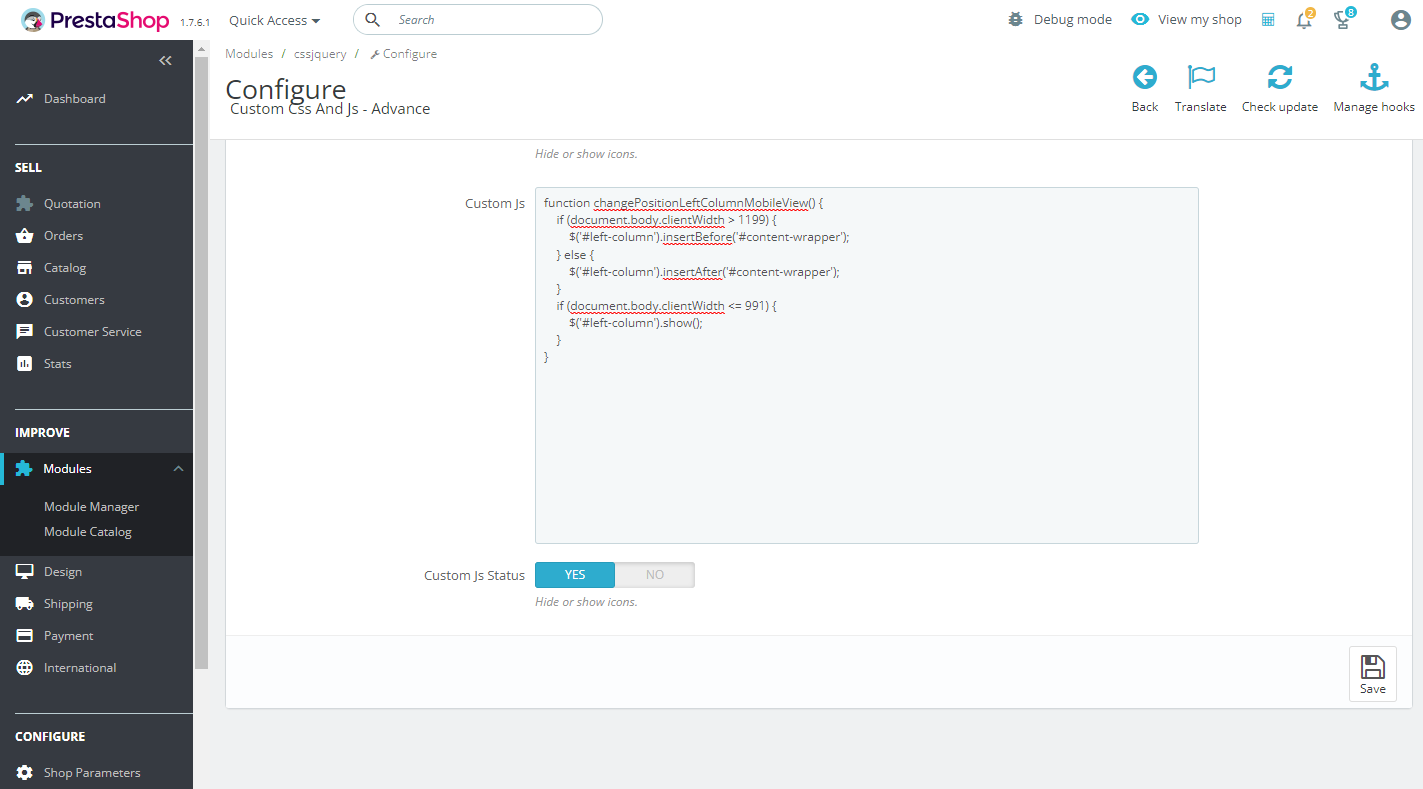Set Custom Js Status to NO

coord(655,575)
